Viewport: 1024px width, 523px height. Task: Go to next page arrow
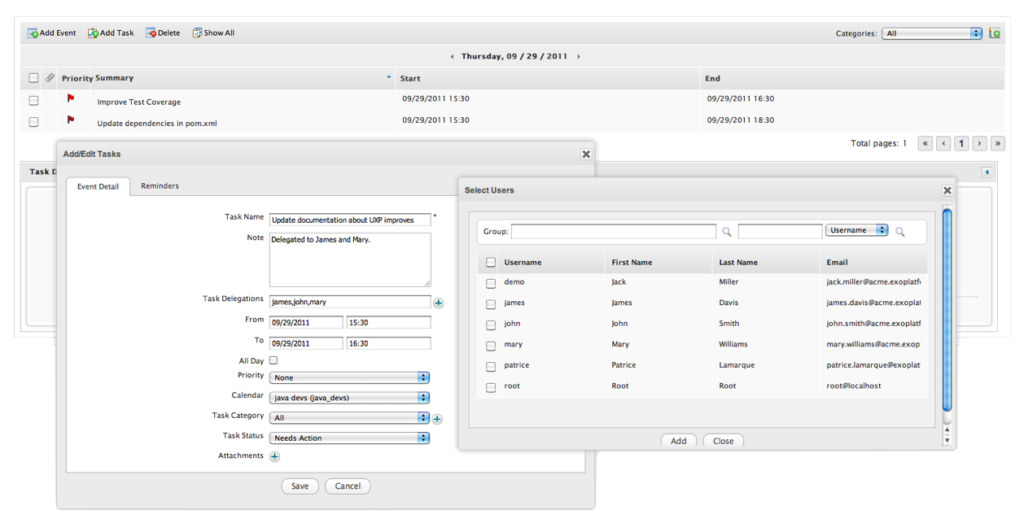point(979,144)
